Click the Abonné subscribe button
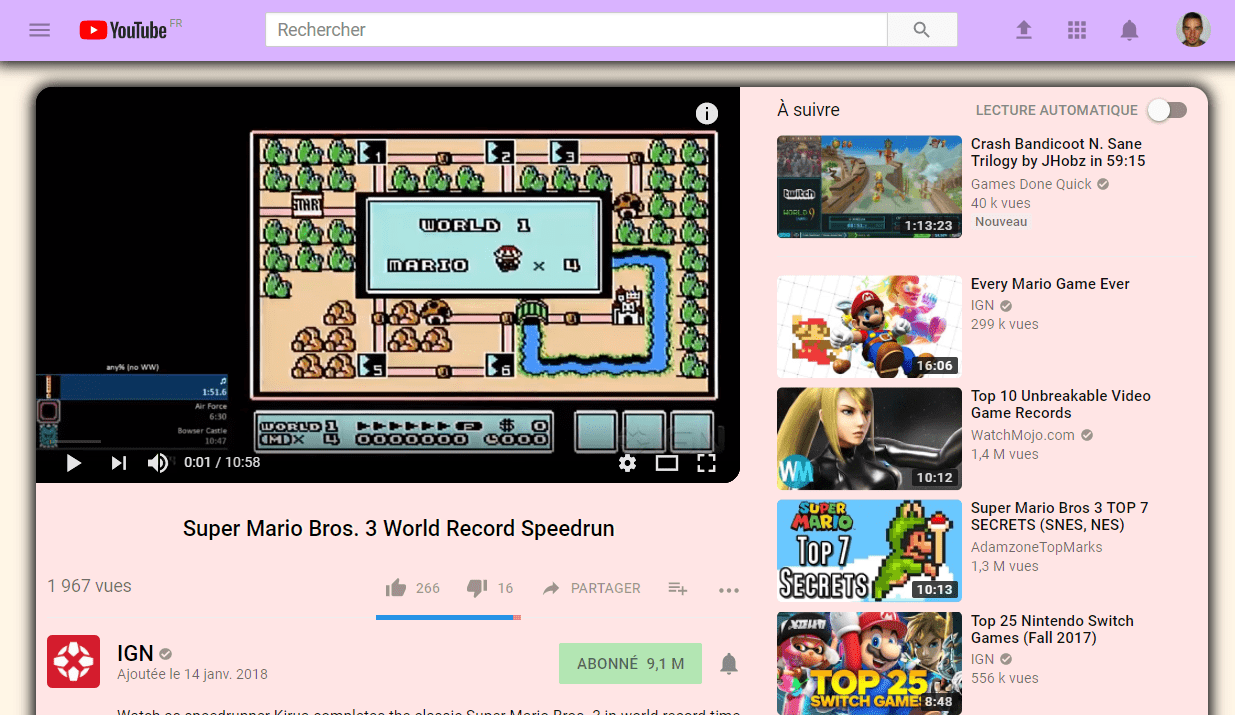1235x715 pixels. click(x=630, y=663)
